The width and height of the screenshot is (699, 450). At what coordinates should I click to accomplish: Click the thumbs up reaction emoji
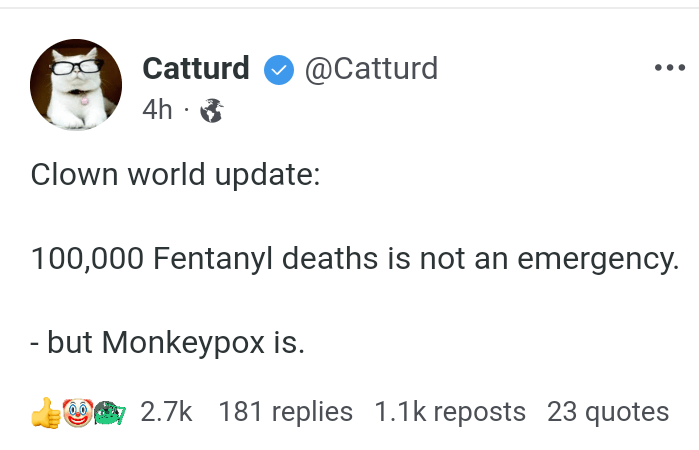[45, 412]
